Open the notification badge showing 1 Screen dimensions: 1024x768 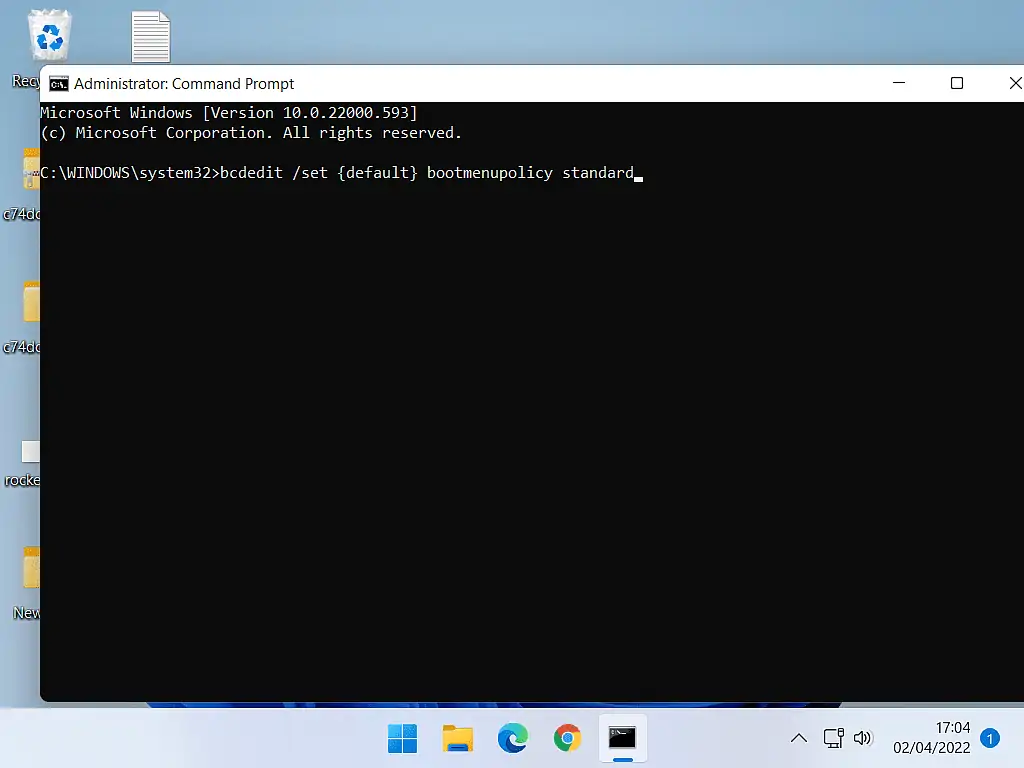tap(989, 739)
